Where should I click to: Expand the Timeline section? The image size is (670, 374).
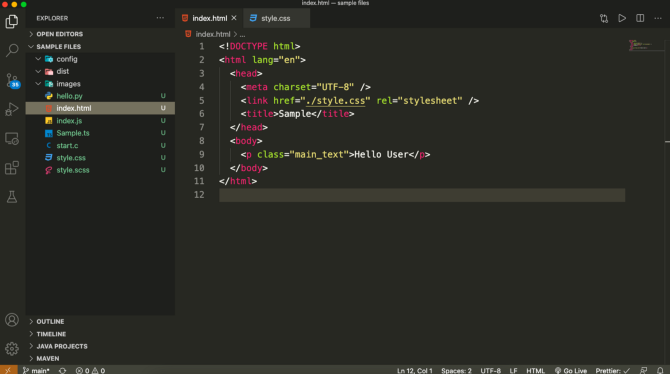pyautogui.click(x=51, y=334)
